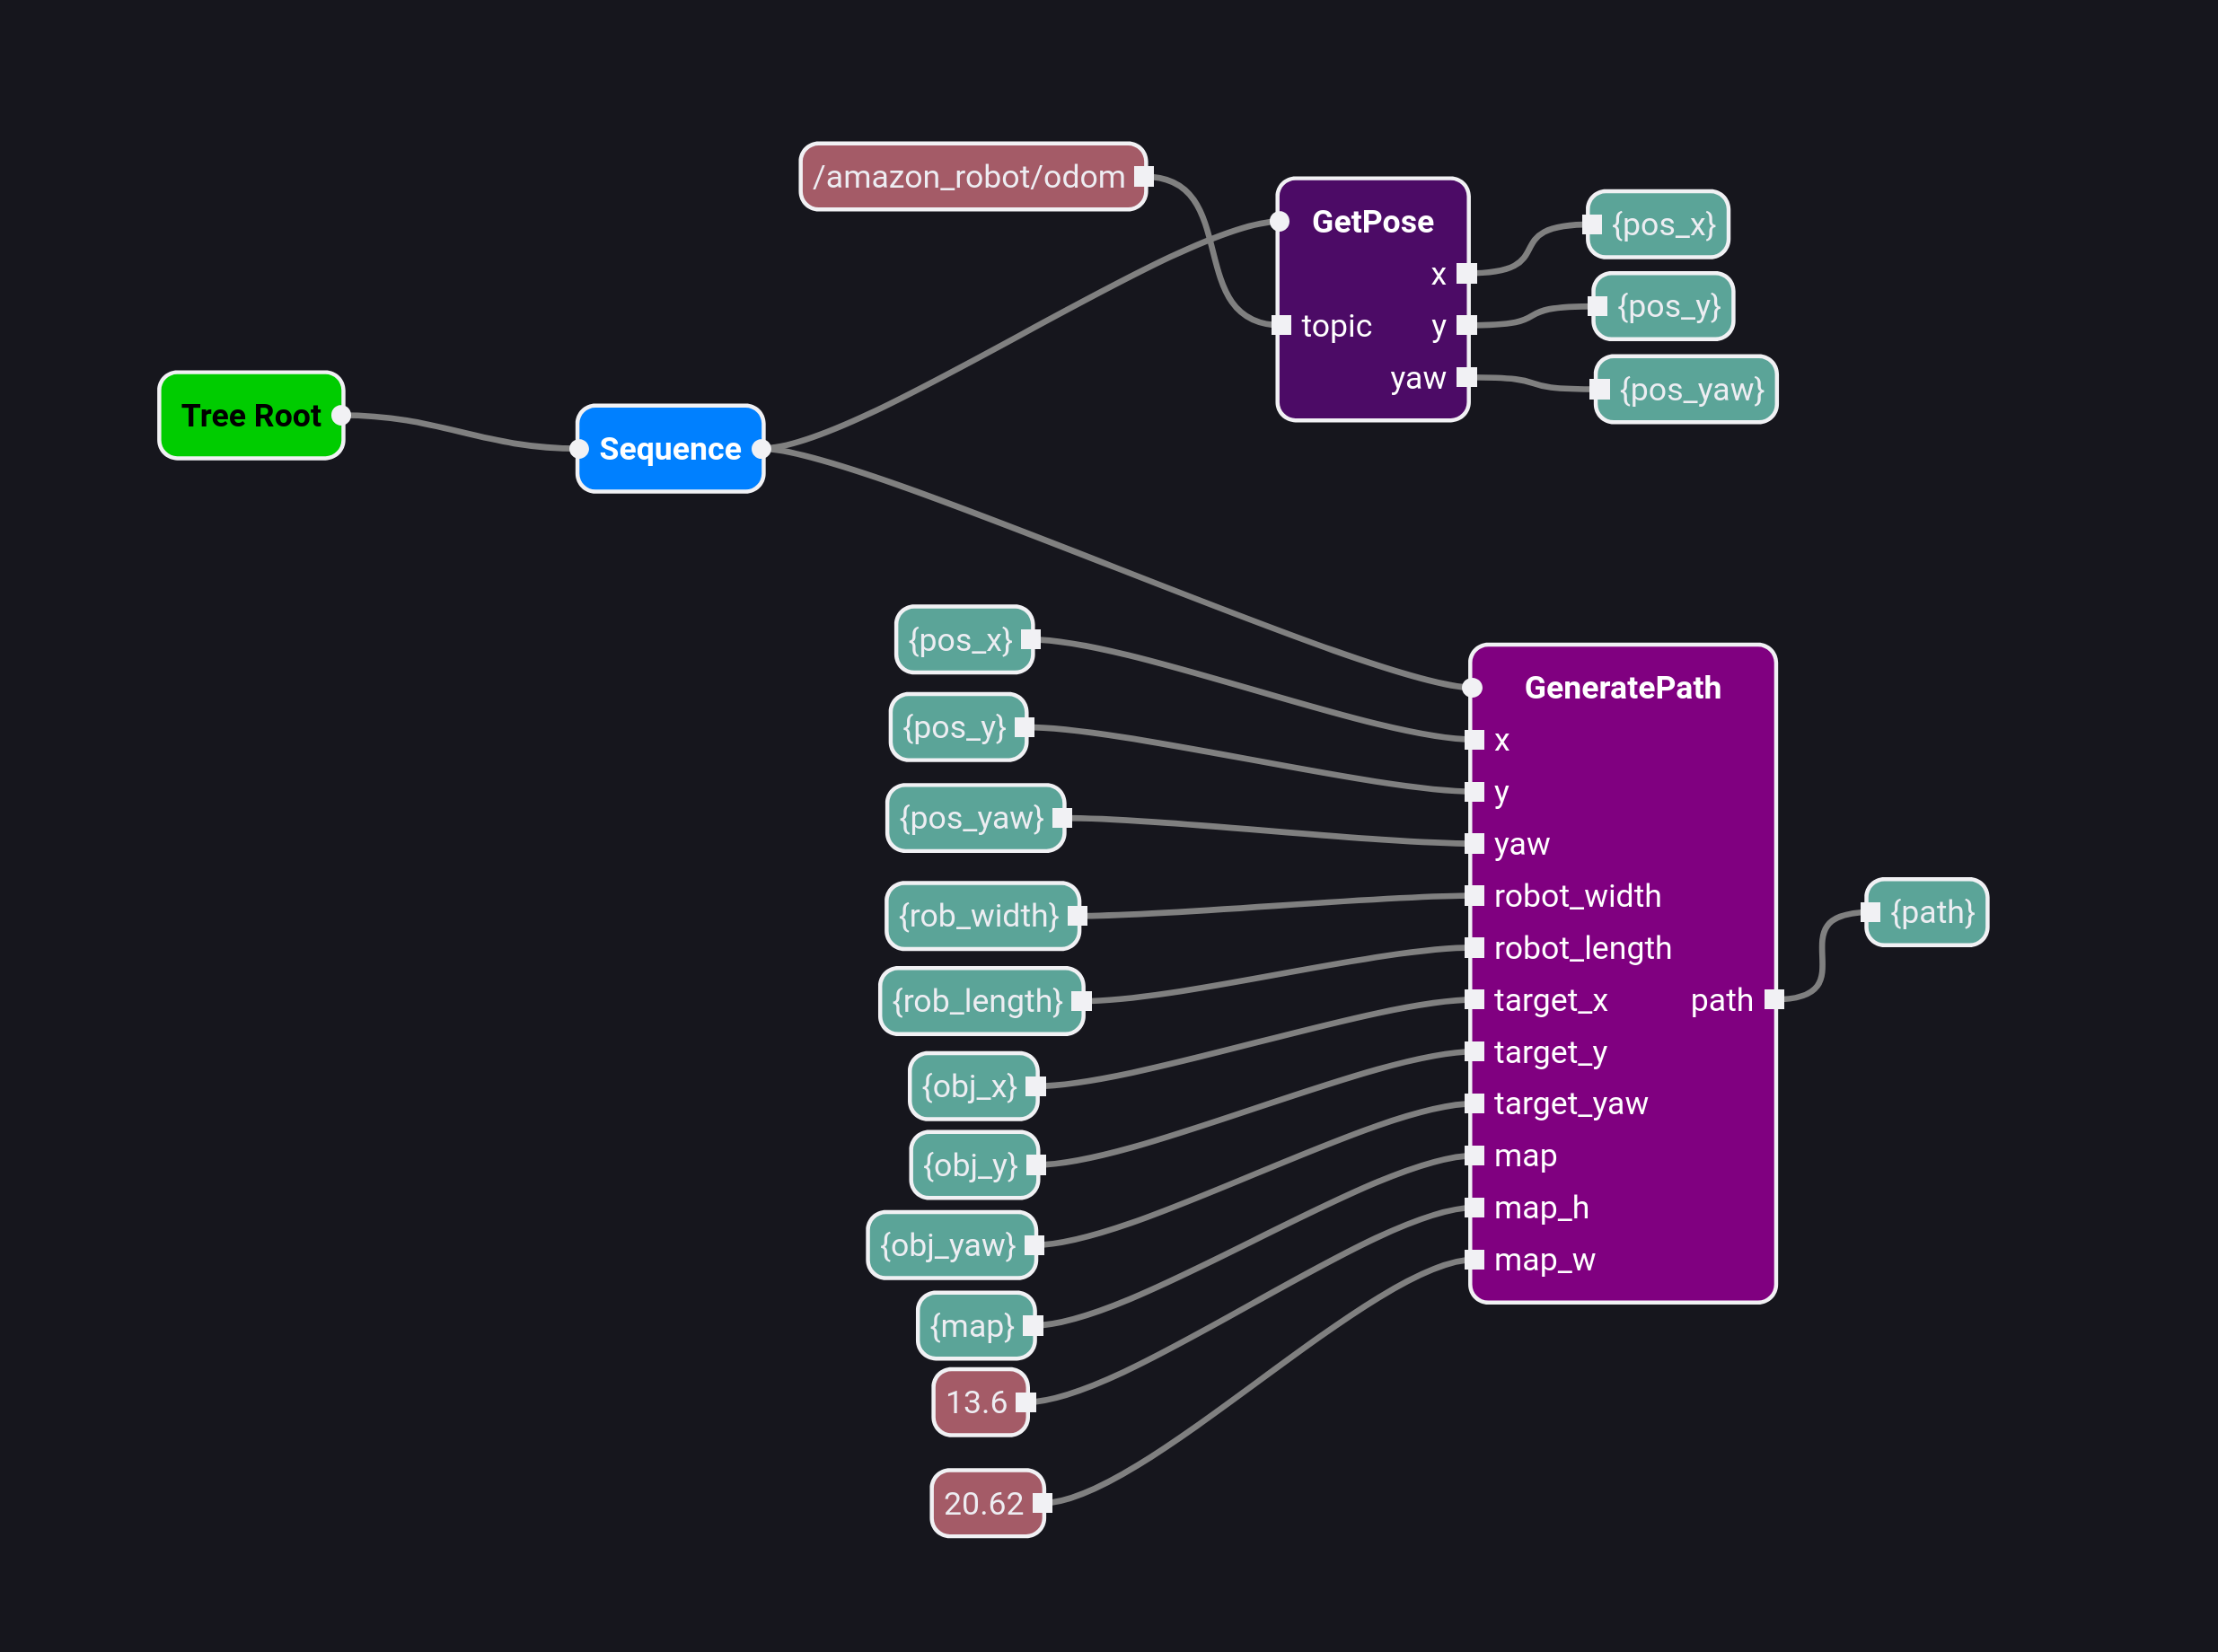Click the topic input port on GetPose
Viewport: 2218px width, 1652px height.
click(x=1281, y=325)
